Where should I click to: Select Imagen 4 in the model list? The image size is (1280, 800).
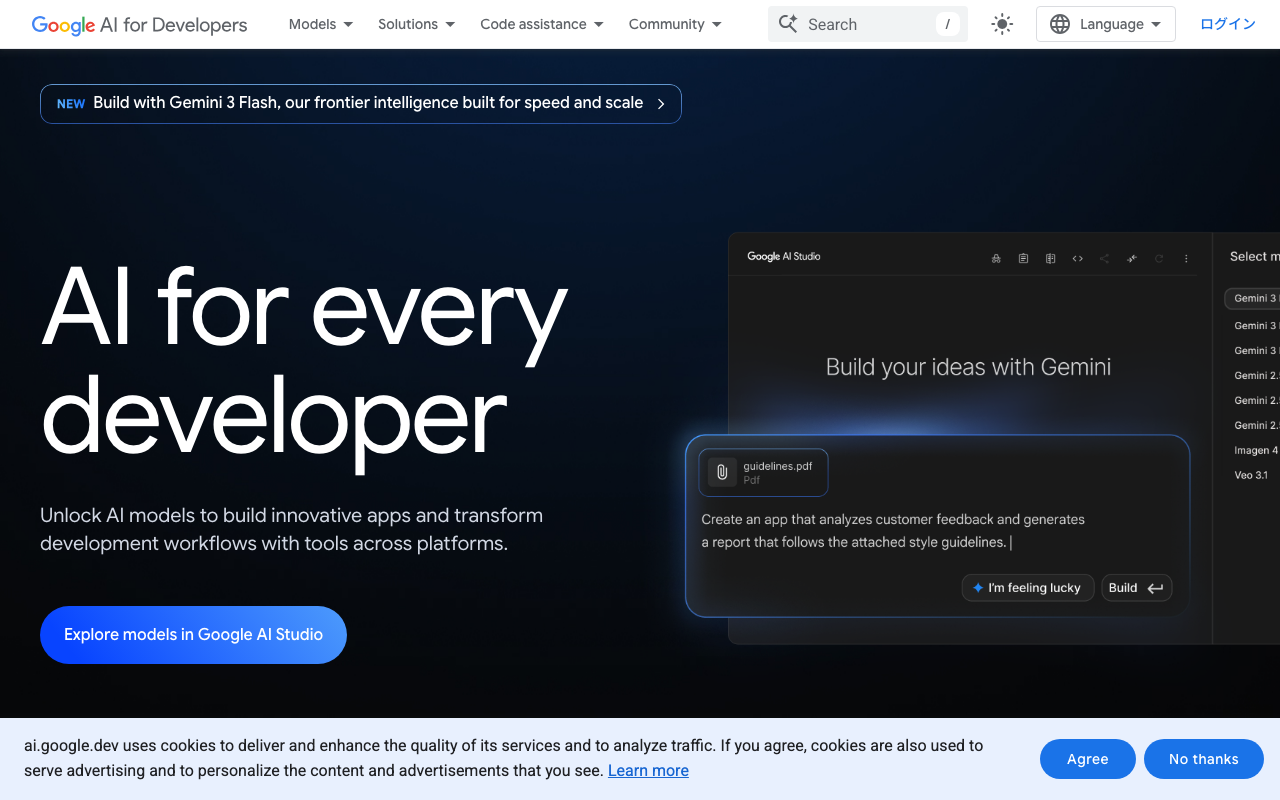[1255, 450]
